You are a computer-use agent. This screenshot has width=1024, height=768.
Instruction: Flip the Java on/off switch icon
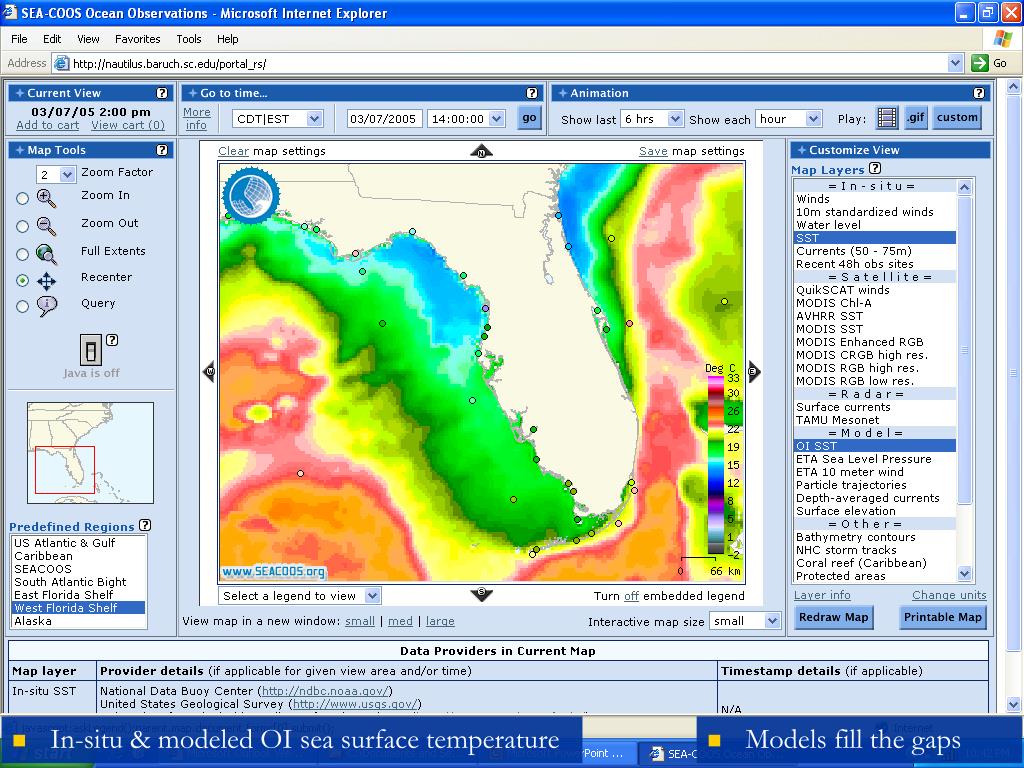tap(91, 350)
